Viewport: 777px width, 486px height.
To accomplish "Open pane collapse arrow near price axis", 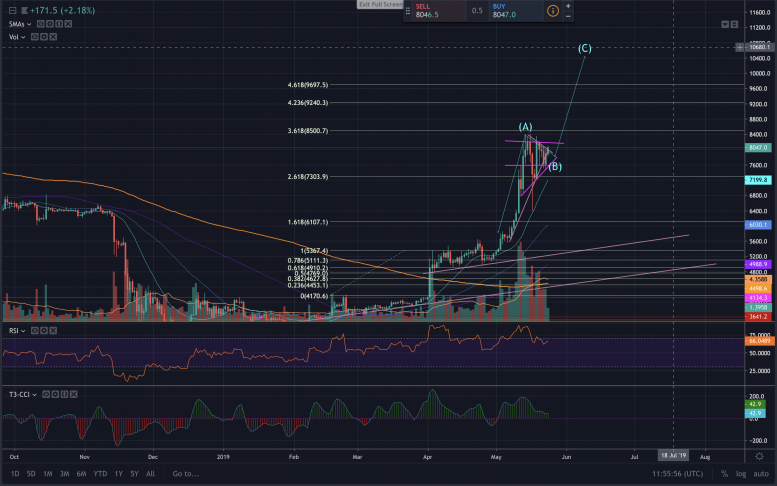I will pos(725,24).
